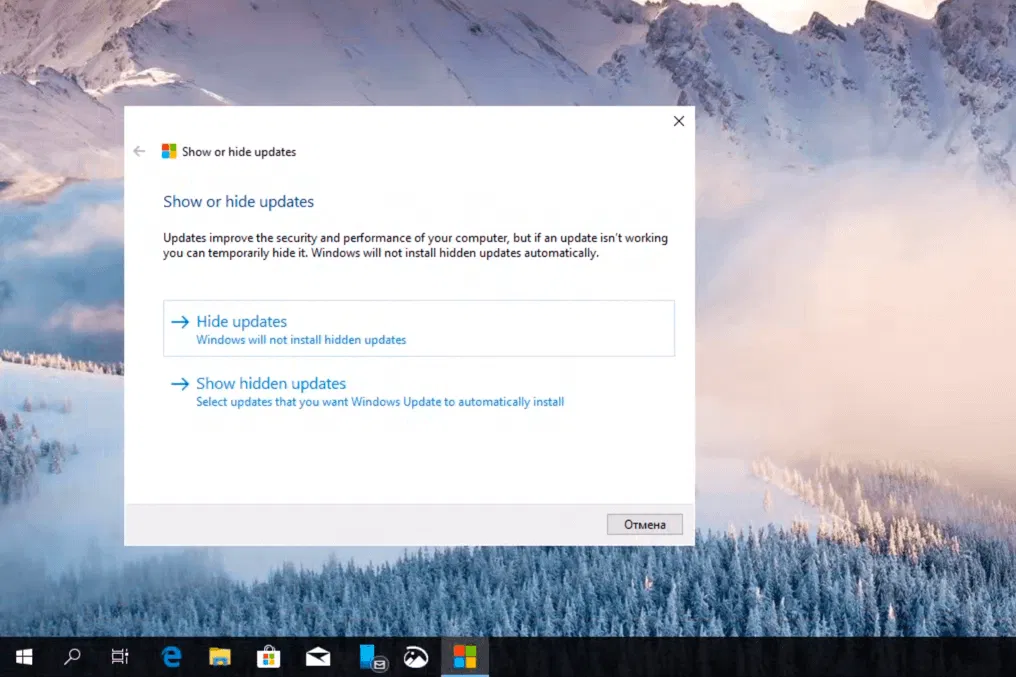Click the desktop wallpaper area
This screenshot has width=1016, height=677.
(x=860, y=300)
